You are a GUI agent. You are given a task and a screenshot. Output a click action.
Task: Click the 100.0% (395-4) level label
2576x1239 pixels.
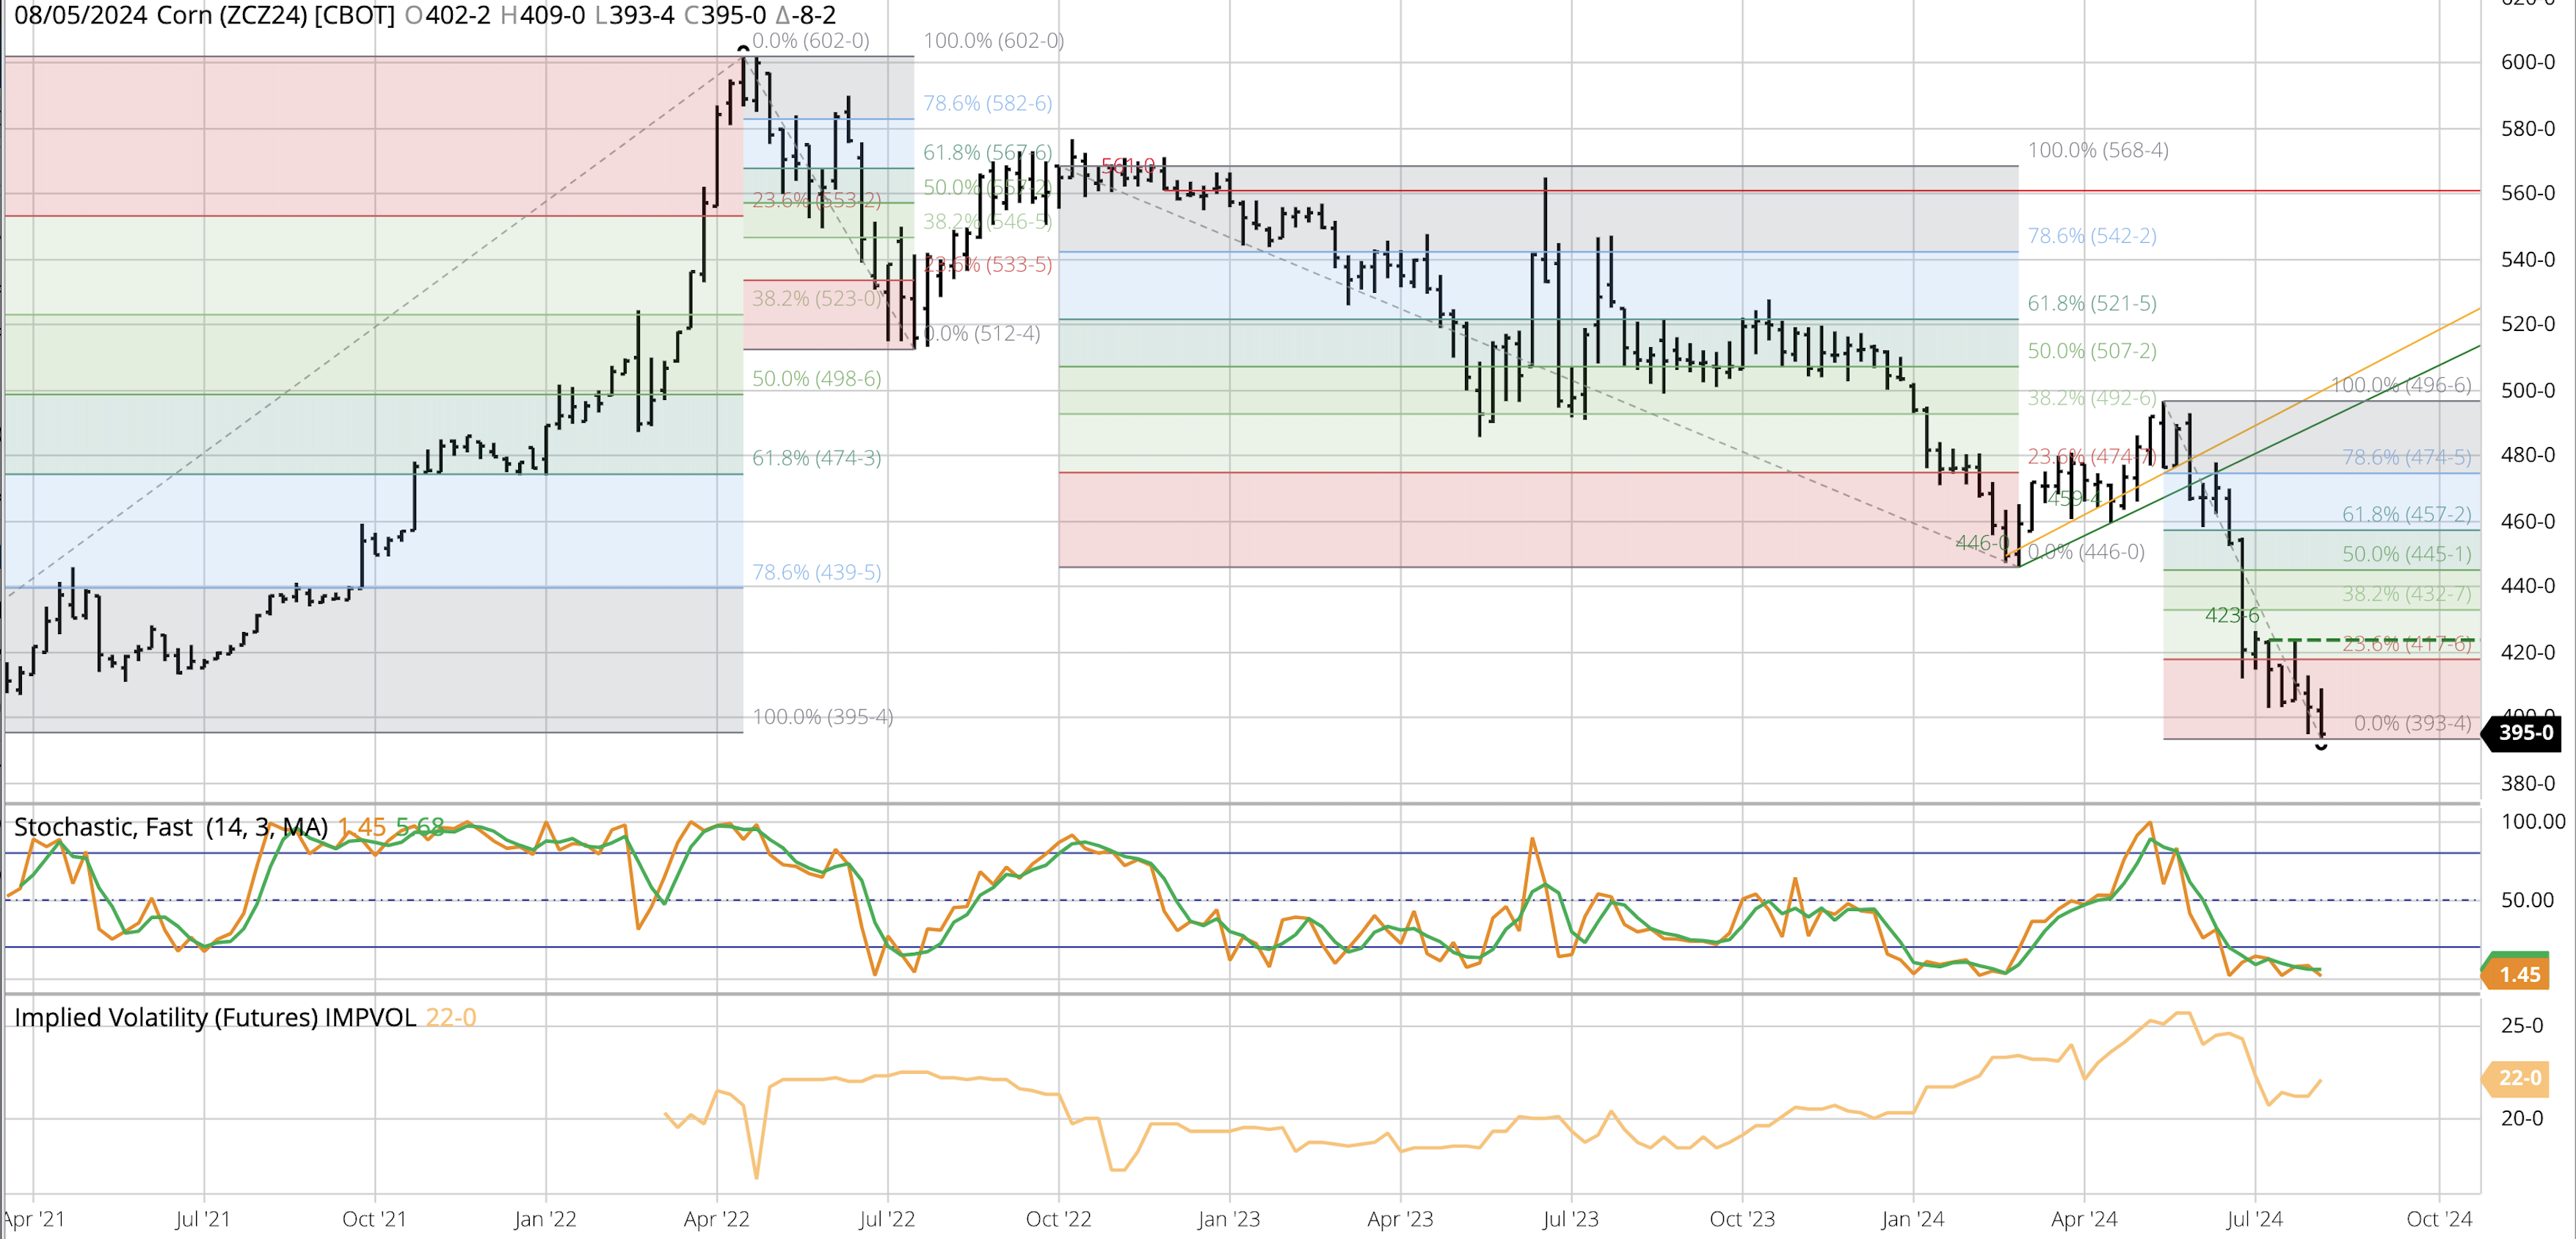click(822, 717)
